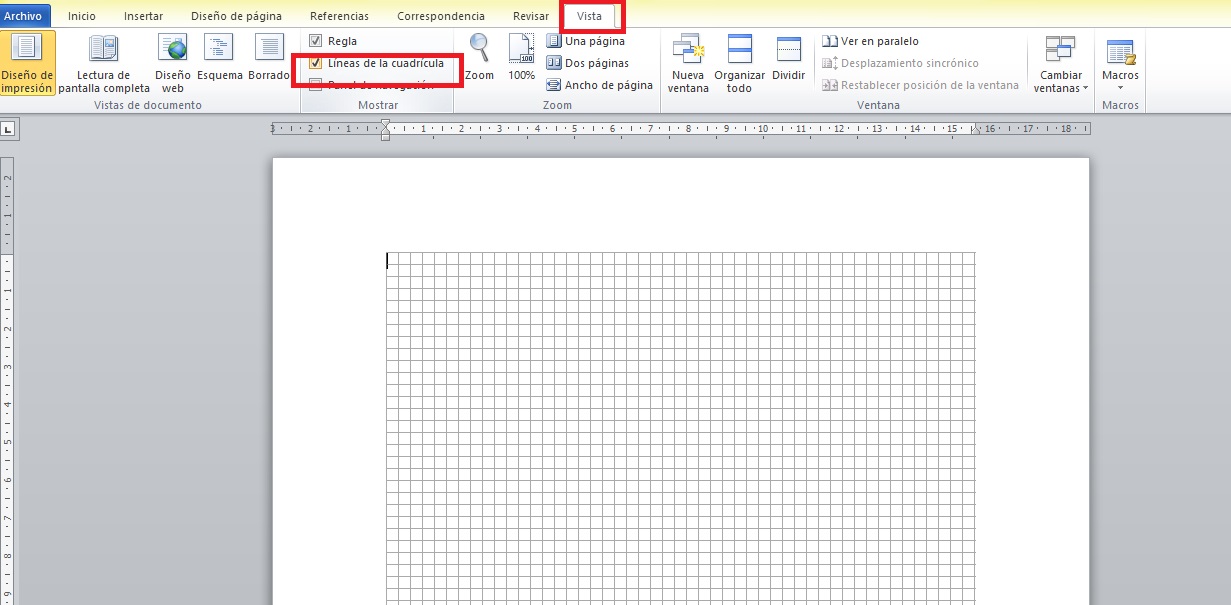
Task: Open the Macros dropdown arrow
Action: (x=1120, y=87)
